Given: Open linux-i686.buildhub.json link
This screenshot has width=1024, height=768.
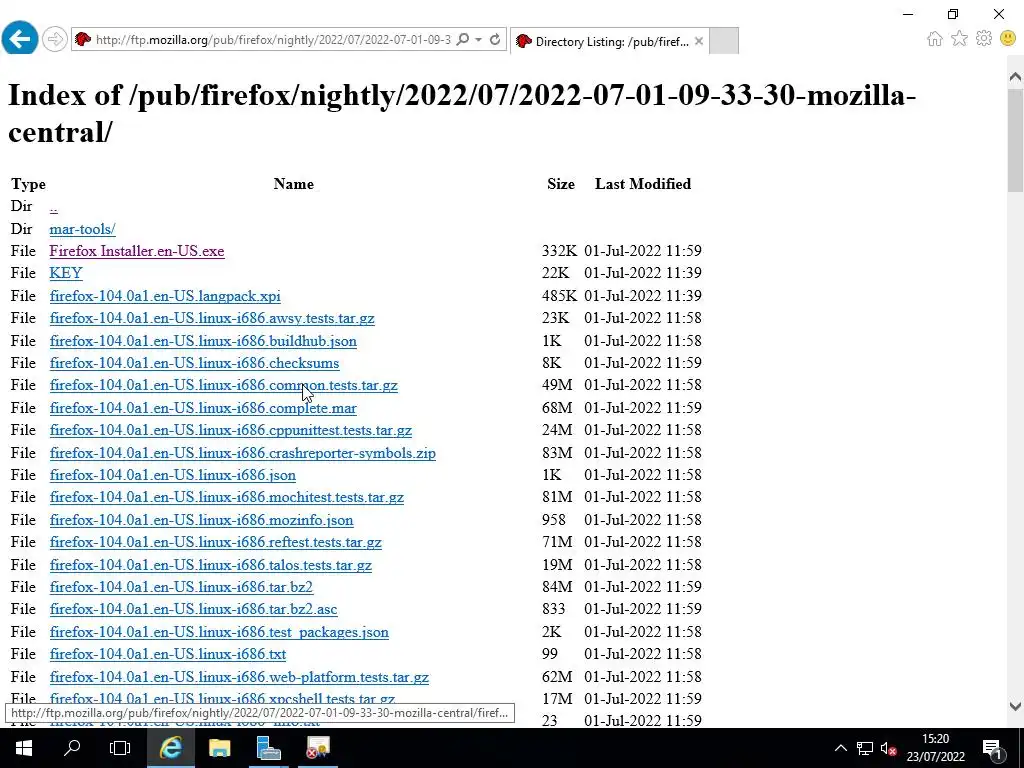Looking at the screenshot, I should 203,341.
